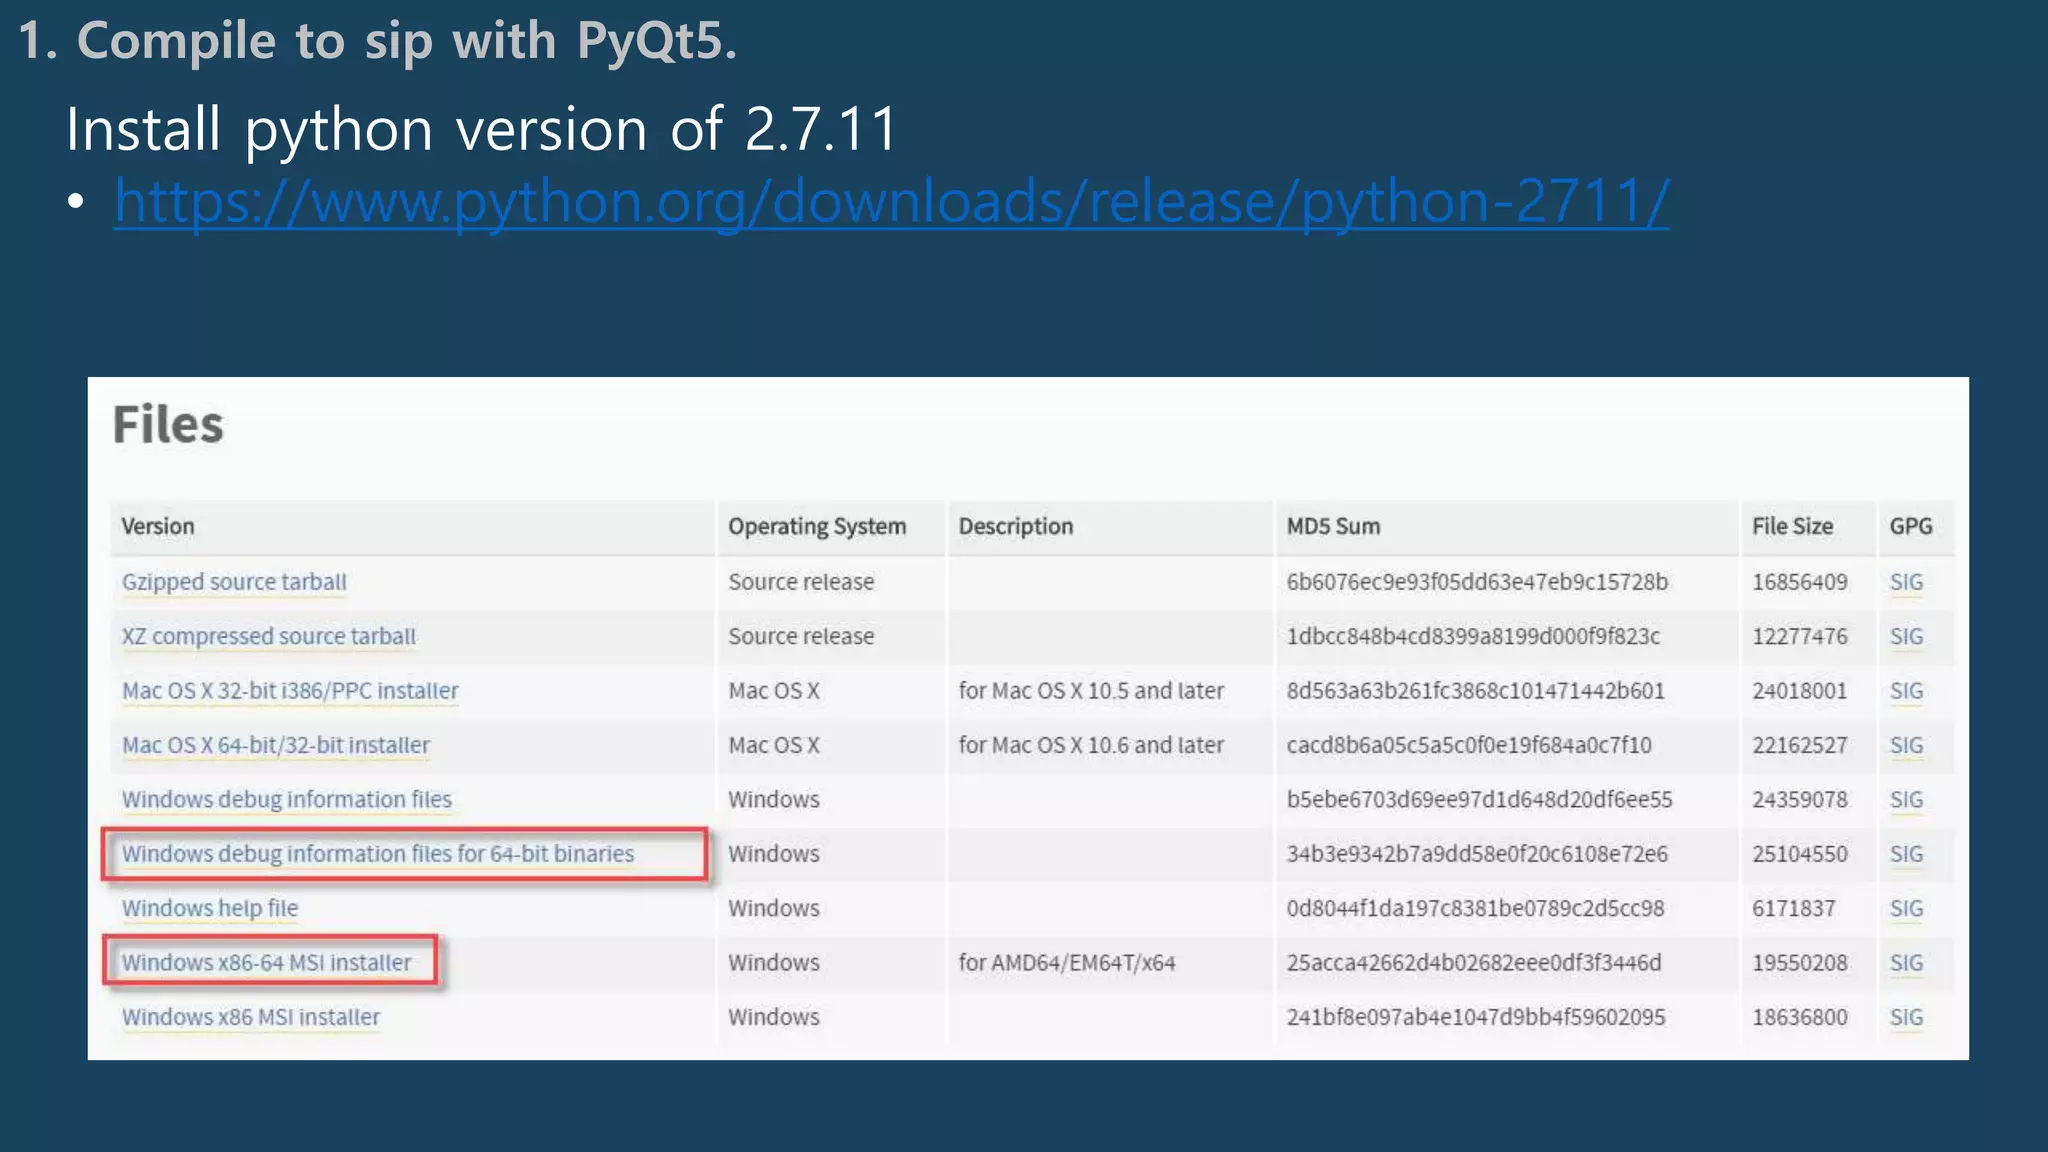This screenshot has width=2048, height=1152.
Task: Click description 'for AMD64/EM64T/x64'
Action: click(1067, 962)
